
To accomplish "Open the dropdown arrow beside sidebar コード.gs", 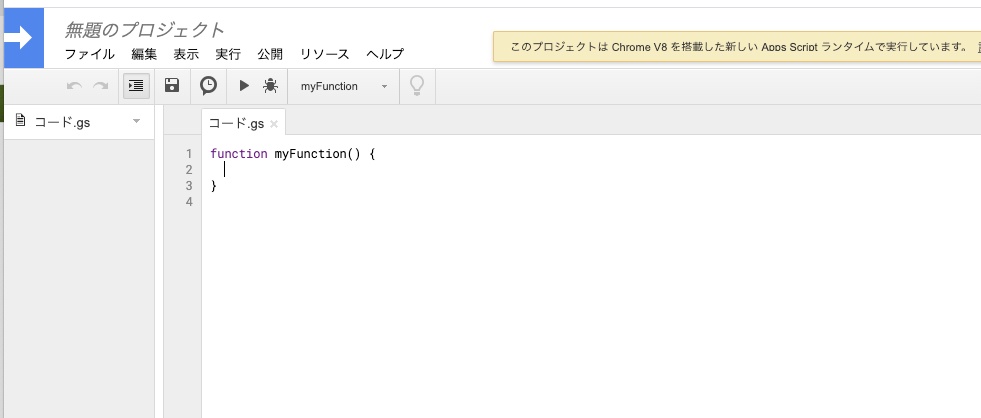I will [x=137, y=121].
